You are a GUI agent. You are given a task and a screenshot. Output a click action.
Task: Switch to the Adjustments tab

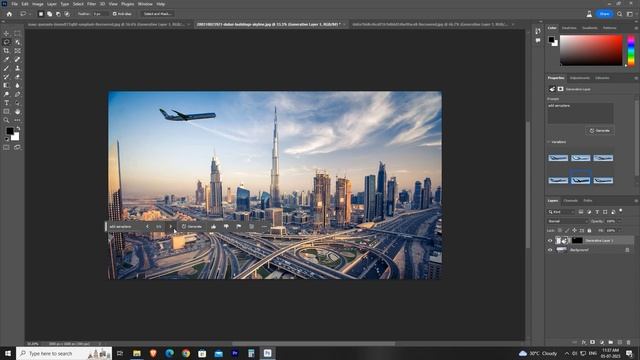click(x=580, y=78)
